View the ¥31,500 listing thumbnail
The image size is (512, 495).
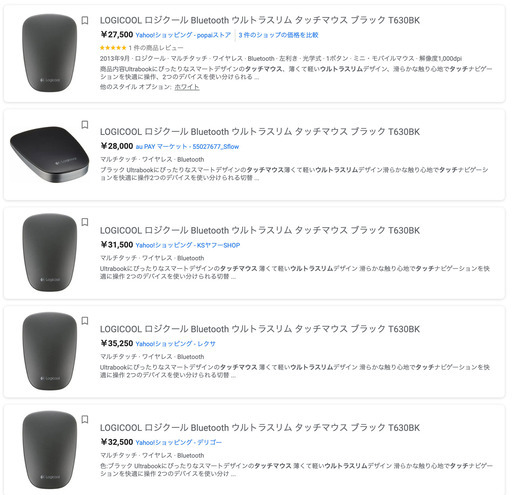50,252
